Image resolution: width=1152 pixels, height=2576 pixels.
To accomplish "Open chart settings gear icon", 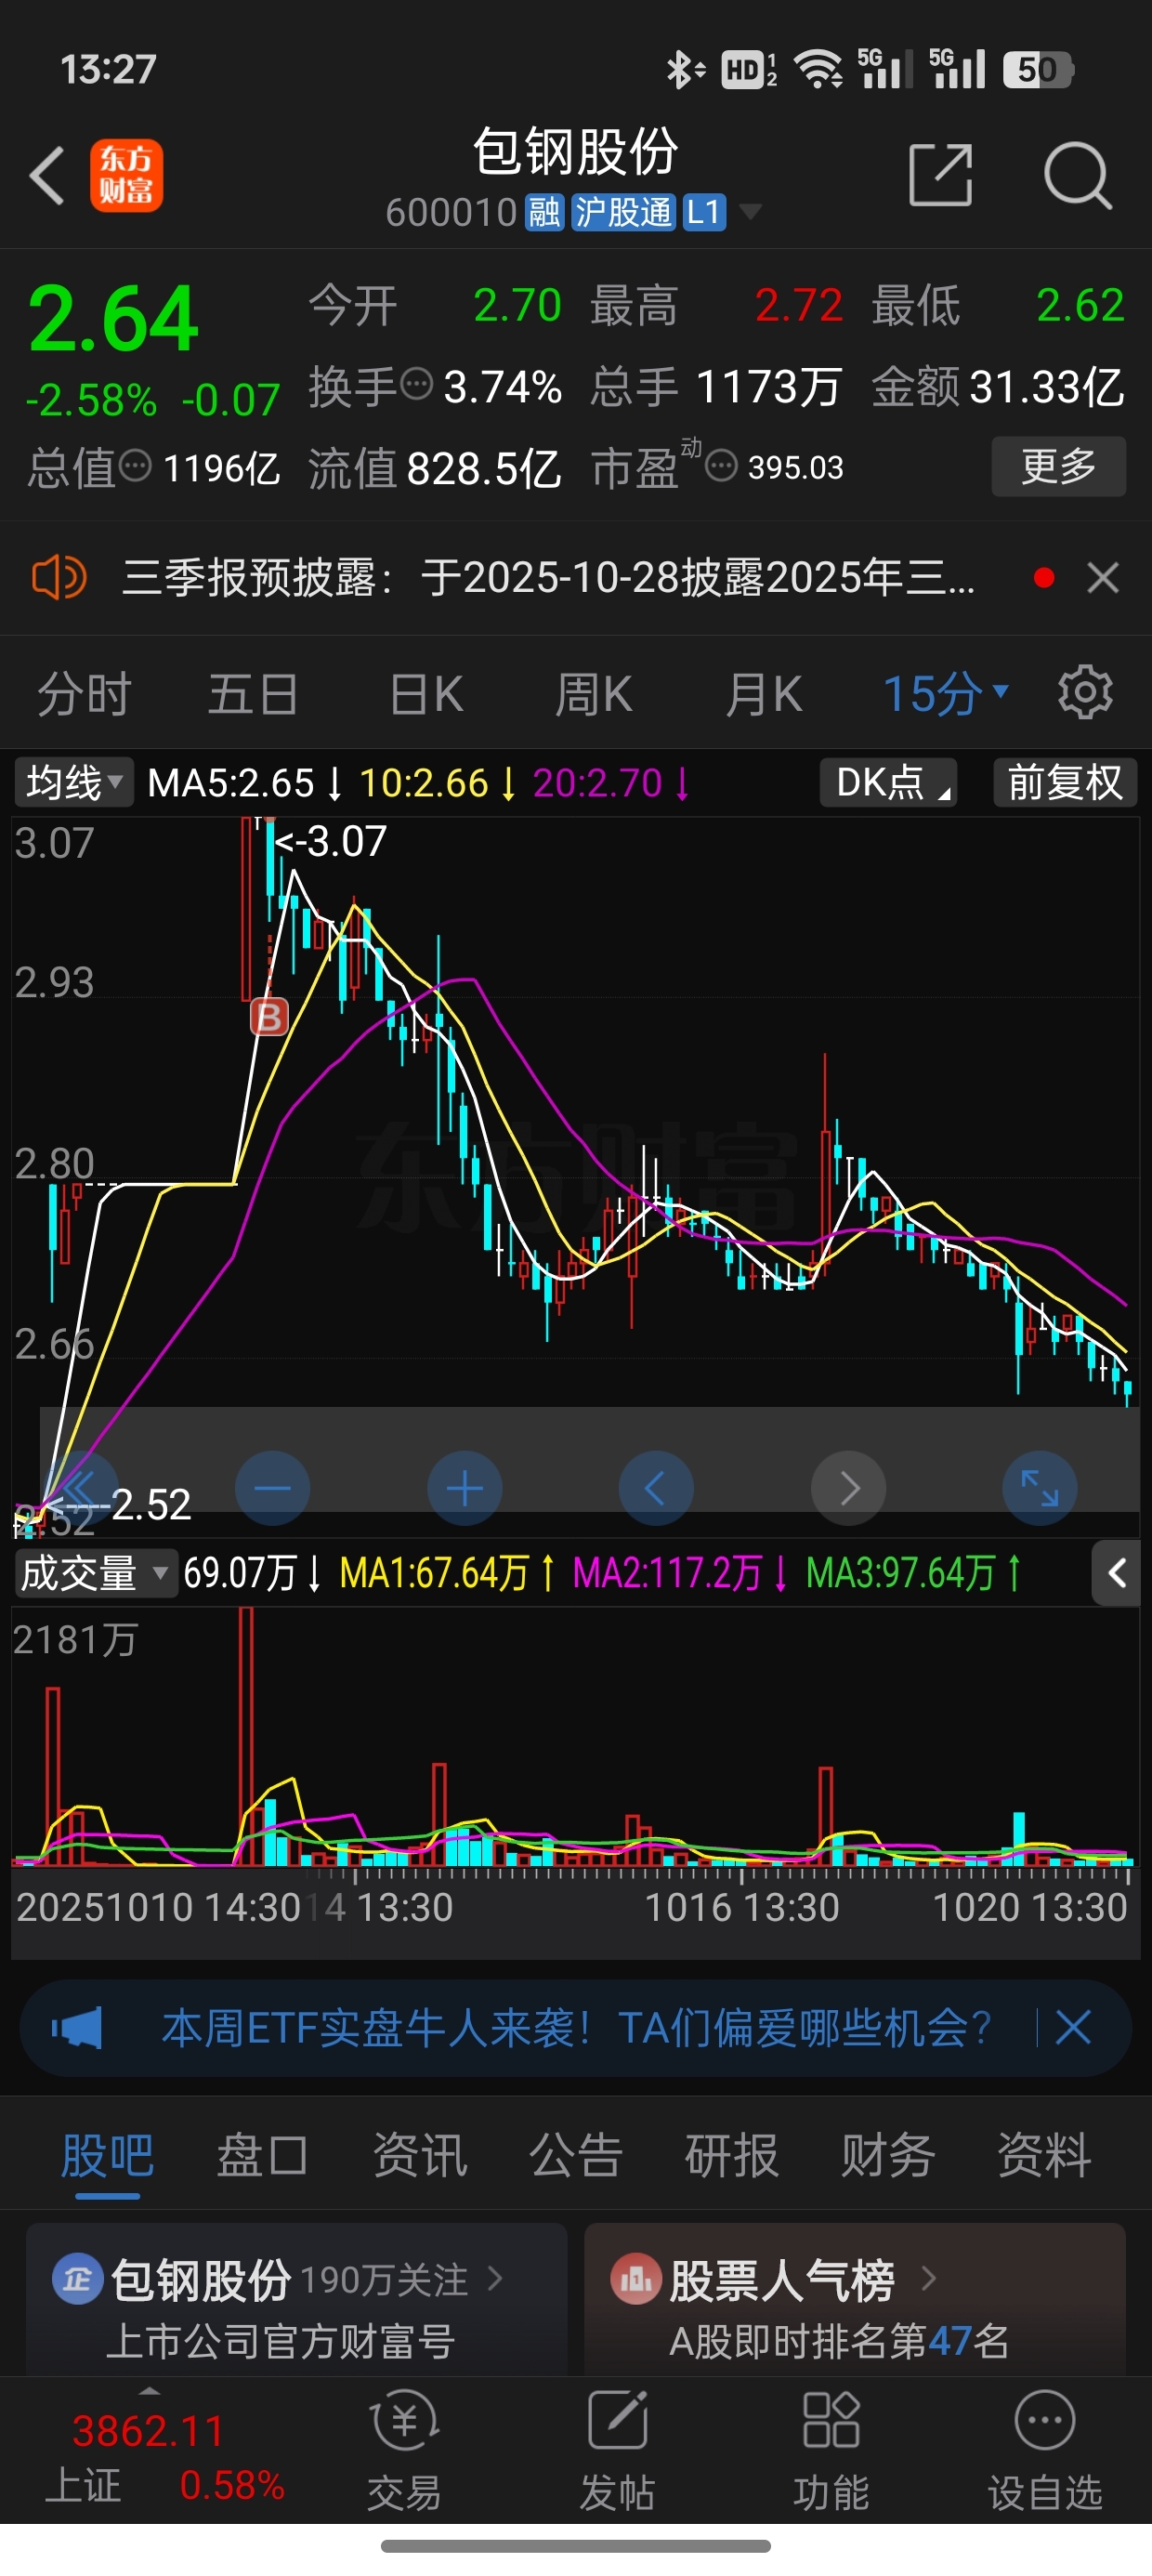I will tap(1085, 692).
